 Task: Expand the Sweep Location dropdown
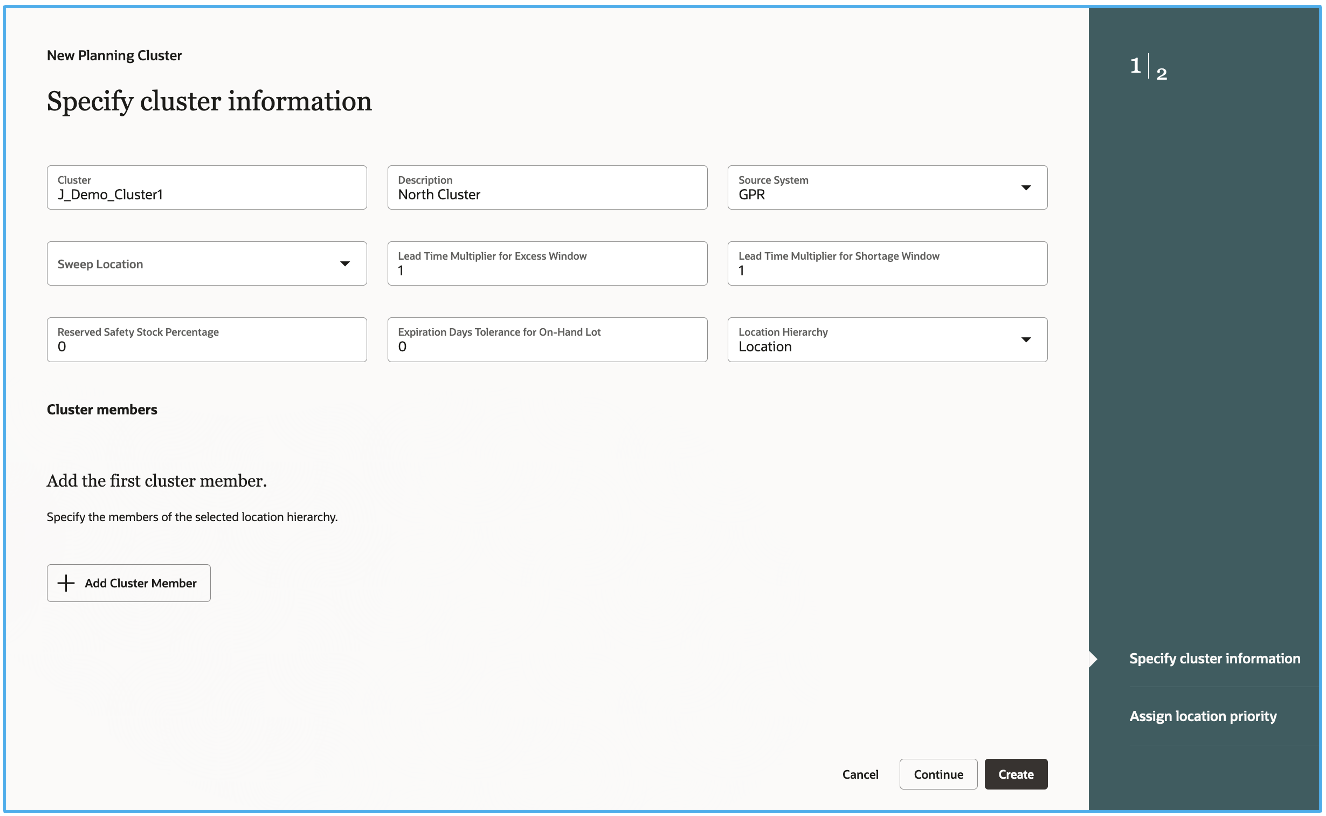(345, 263)
